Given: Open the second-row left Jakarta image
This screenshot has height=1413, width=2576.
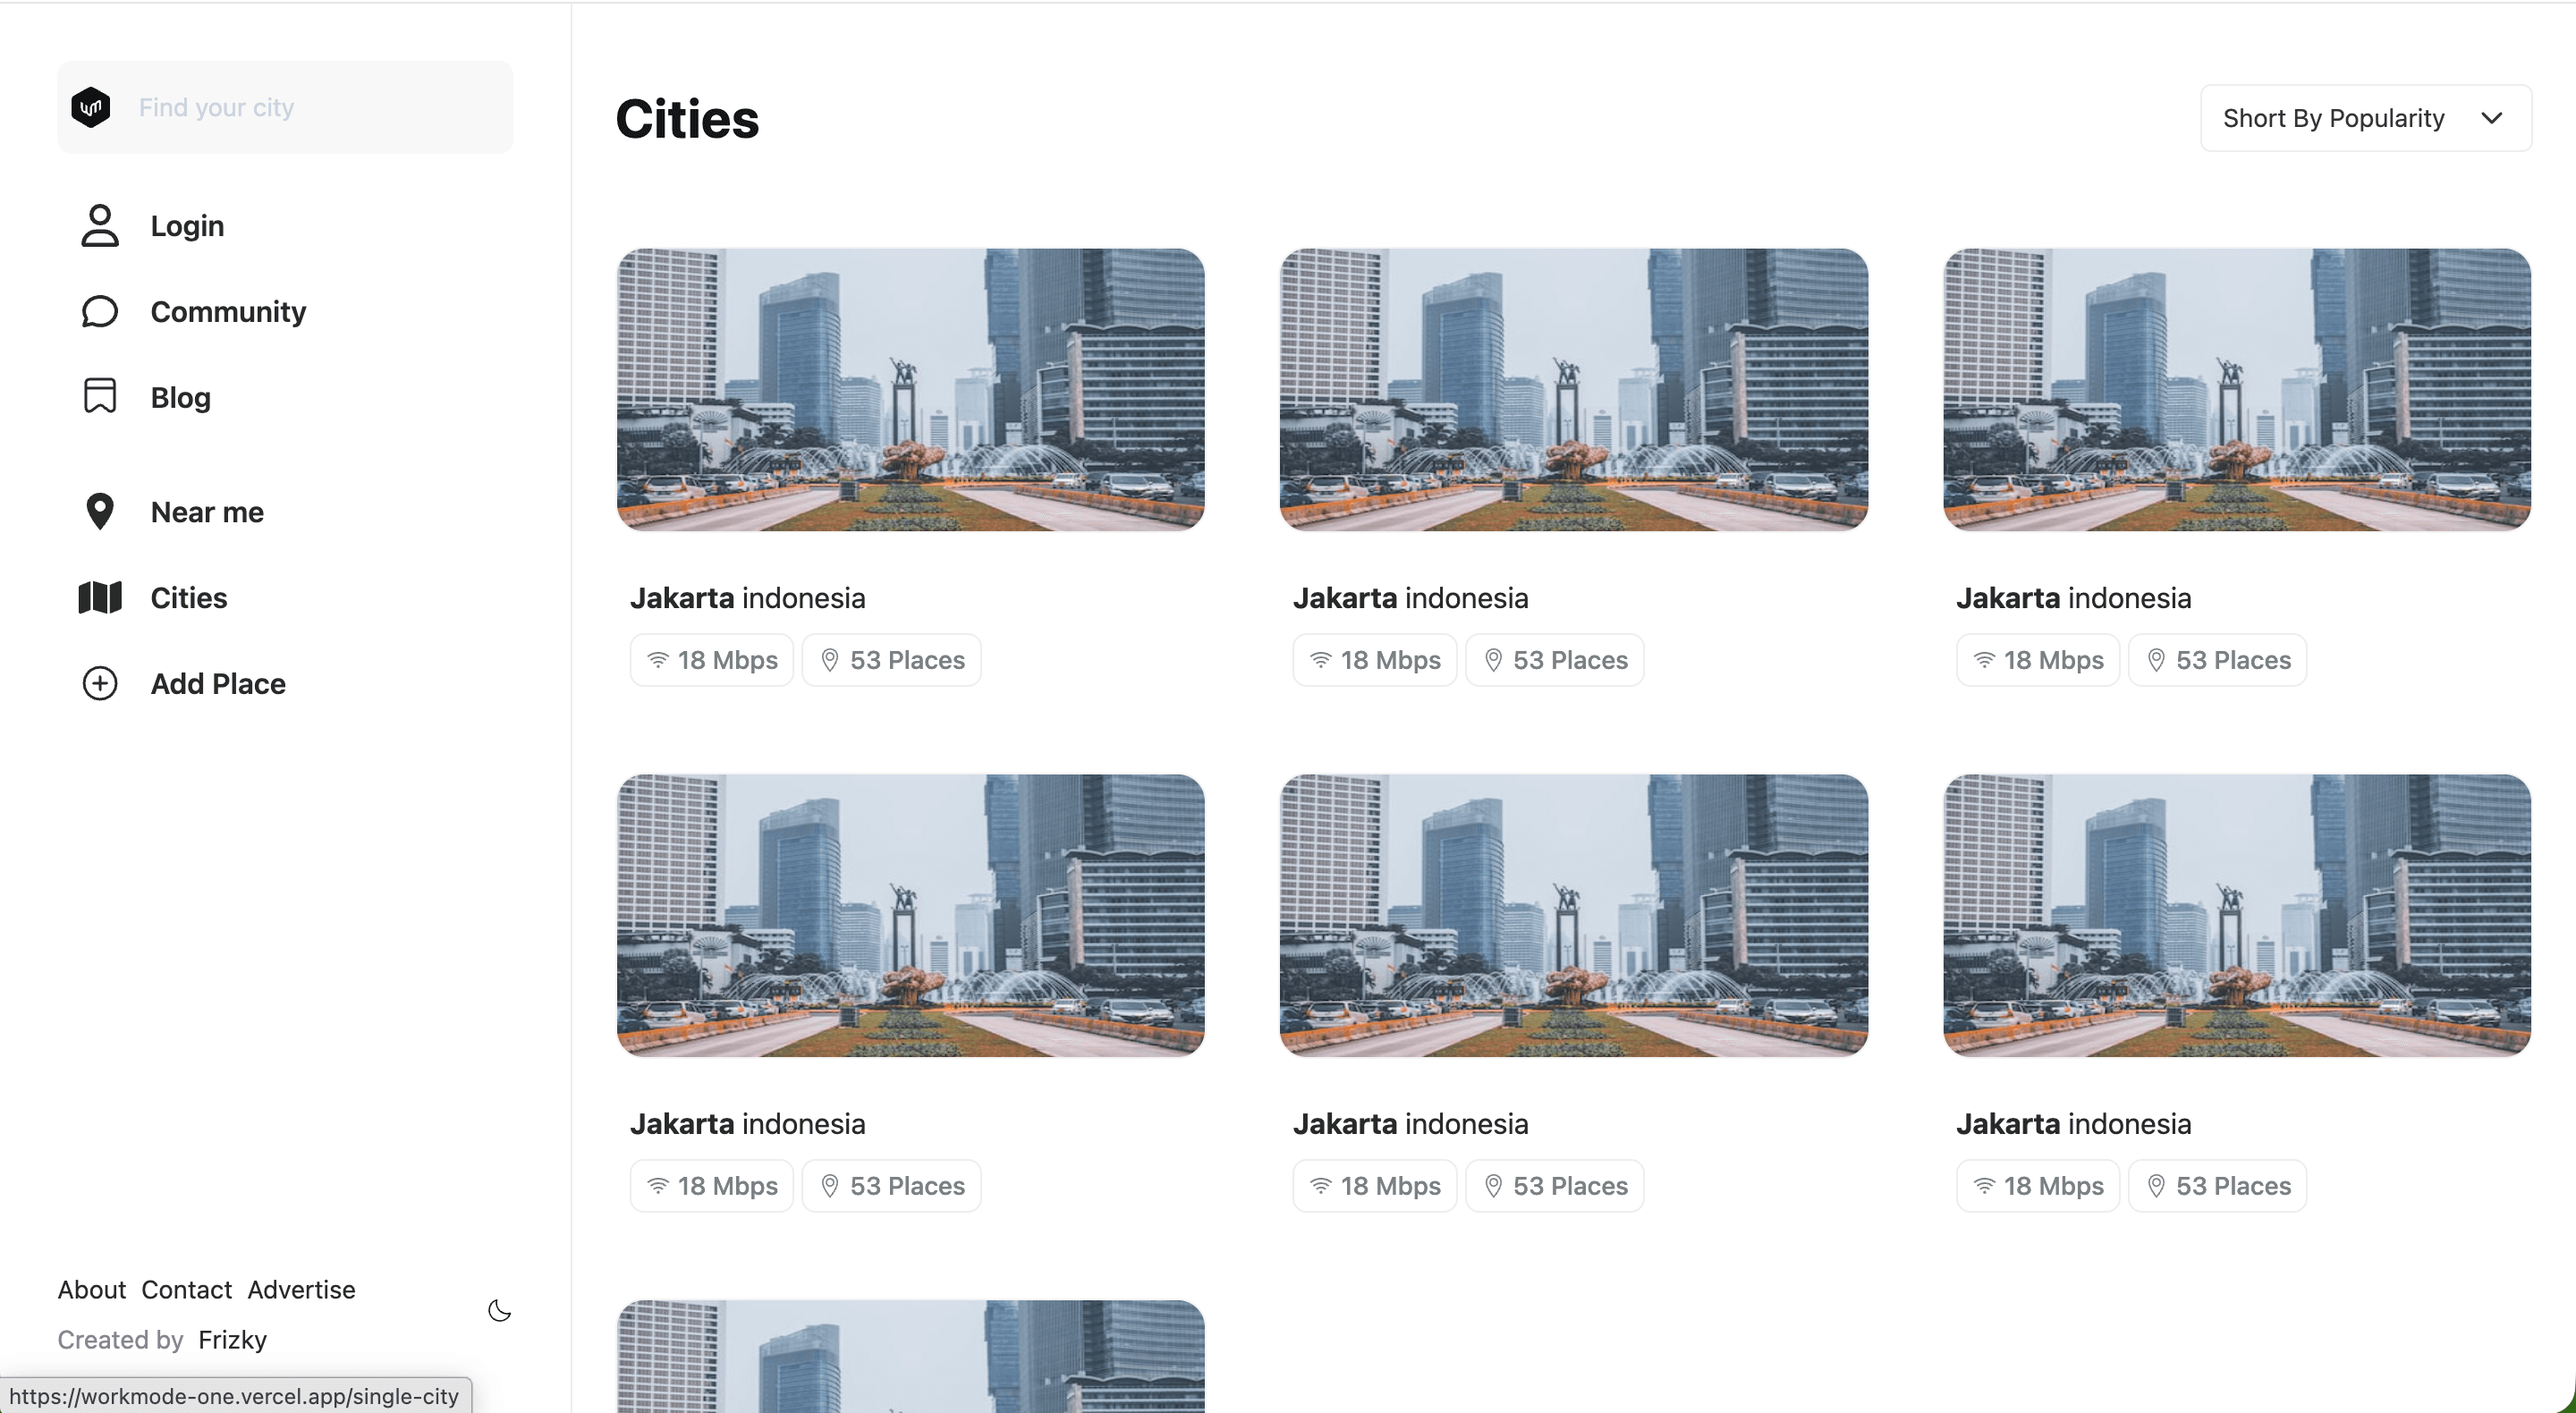Looking at the screenshot, I should coord(910,915).
